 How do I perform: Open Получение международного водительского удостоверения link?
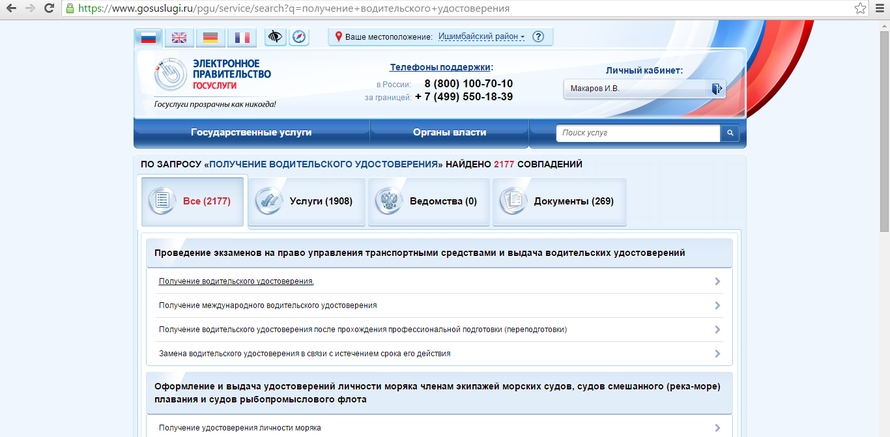coord(267,305)
